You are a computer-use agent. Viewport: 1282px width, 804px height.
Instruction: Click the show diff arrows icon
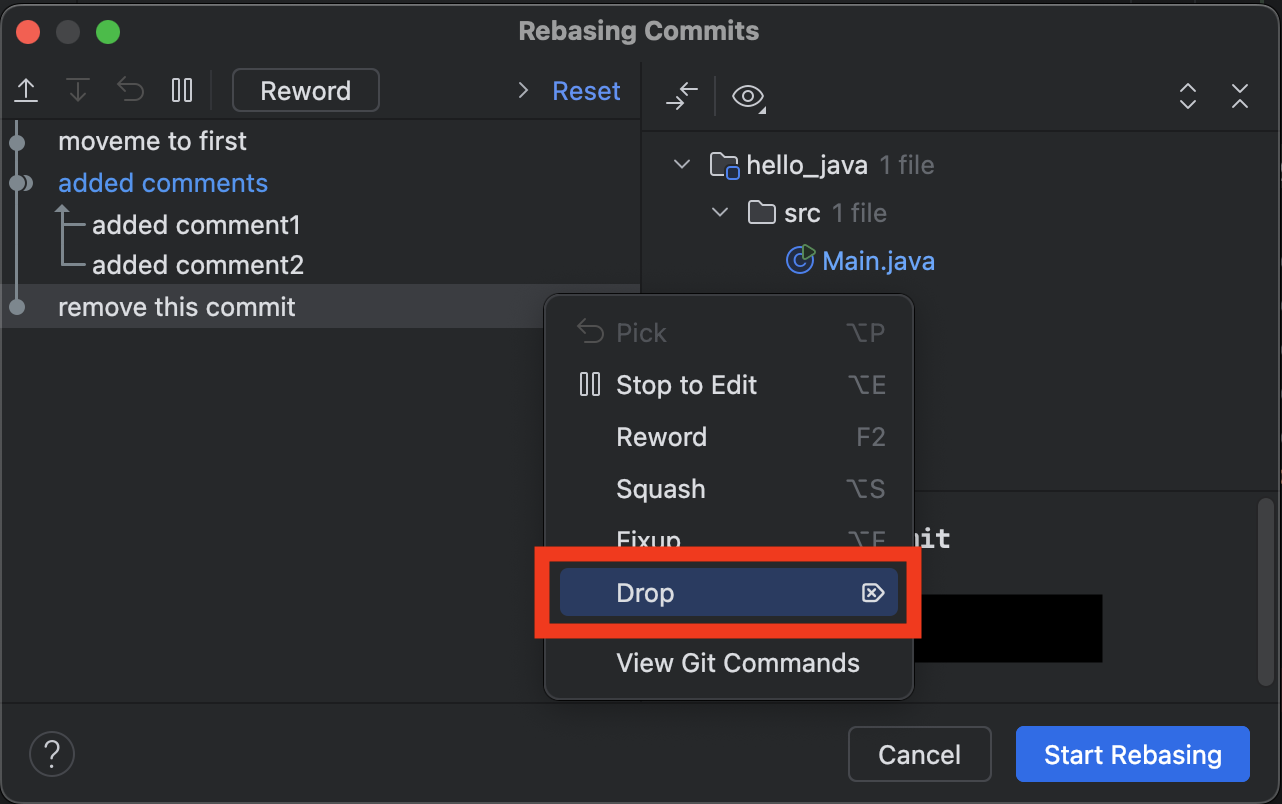click(x=682, y=96)
